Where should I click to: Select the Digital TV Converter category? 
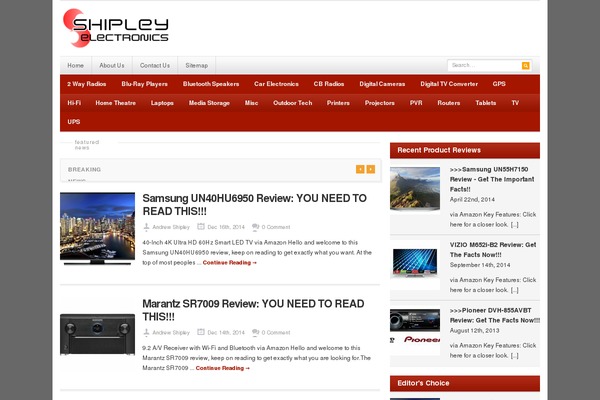[x=449, y=84]
